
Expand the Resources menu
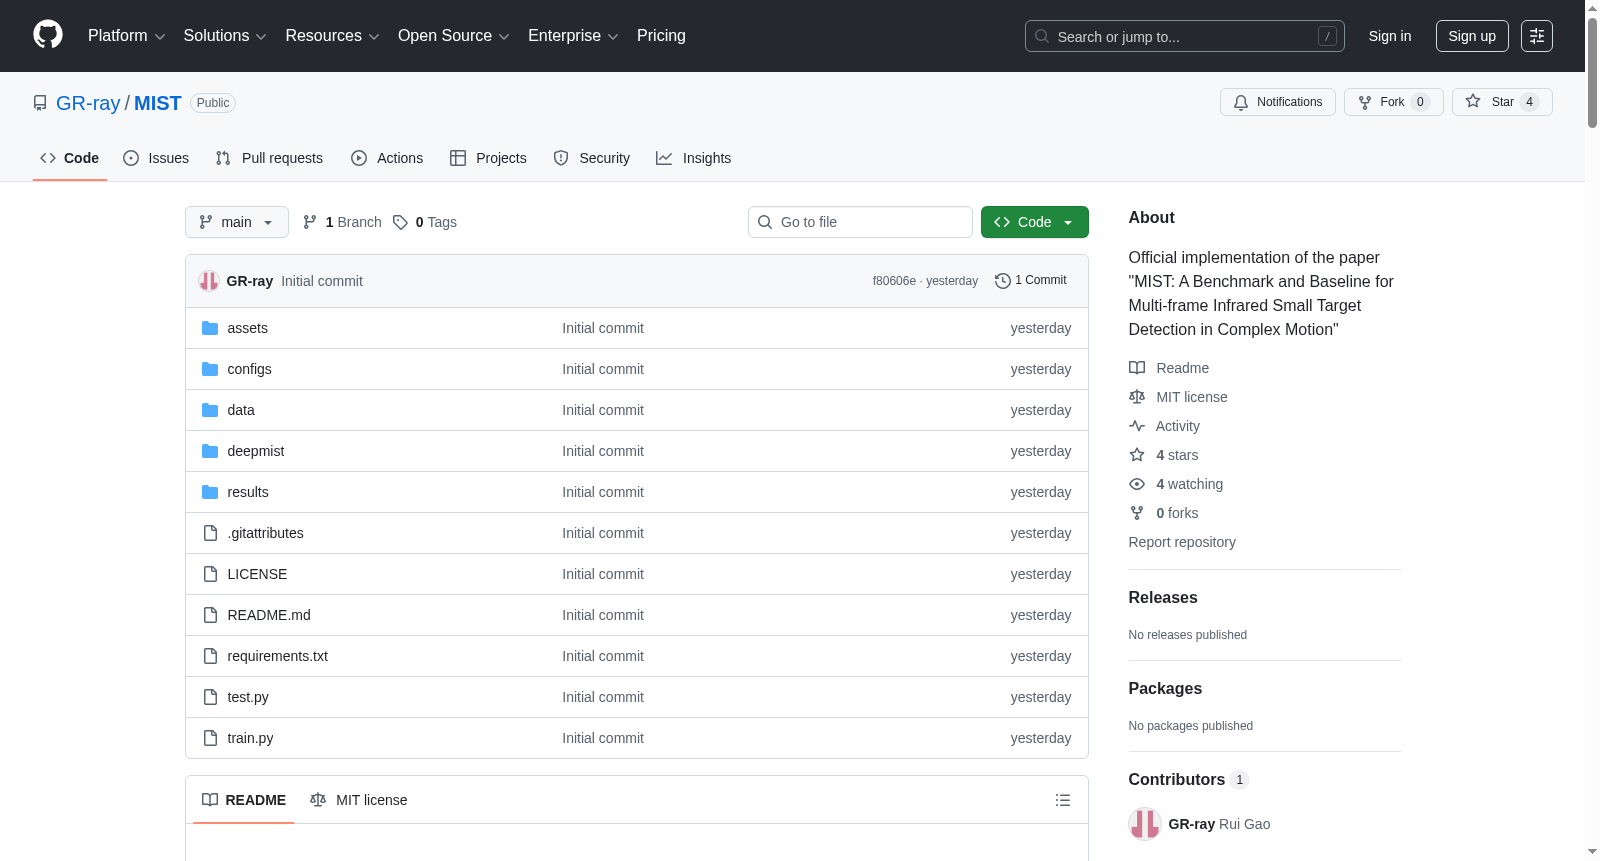pyautogui.click(x=332, y=36)
